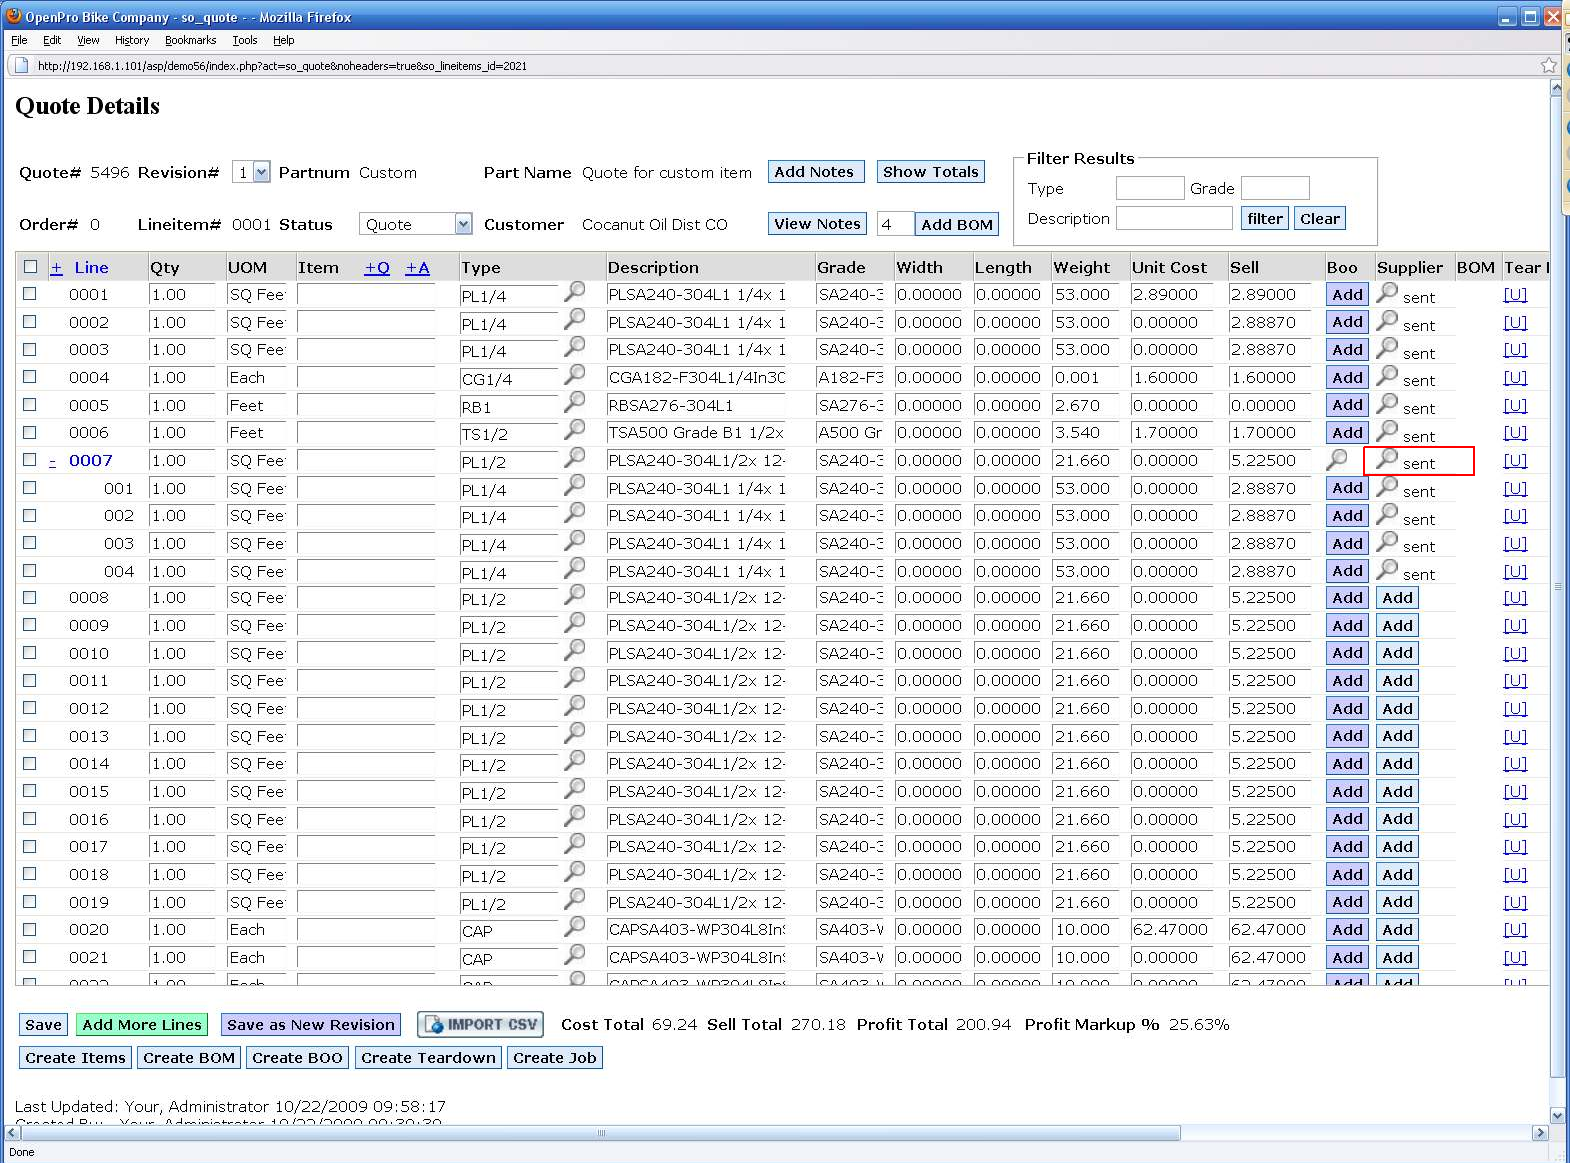Click the Type lookup magnifier for line 0020
Viewport: 1570px width, 1163px height.
[x=575, y=927]
